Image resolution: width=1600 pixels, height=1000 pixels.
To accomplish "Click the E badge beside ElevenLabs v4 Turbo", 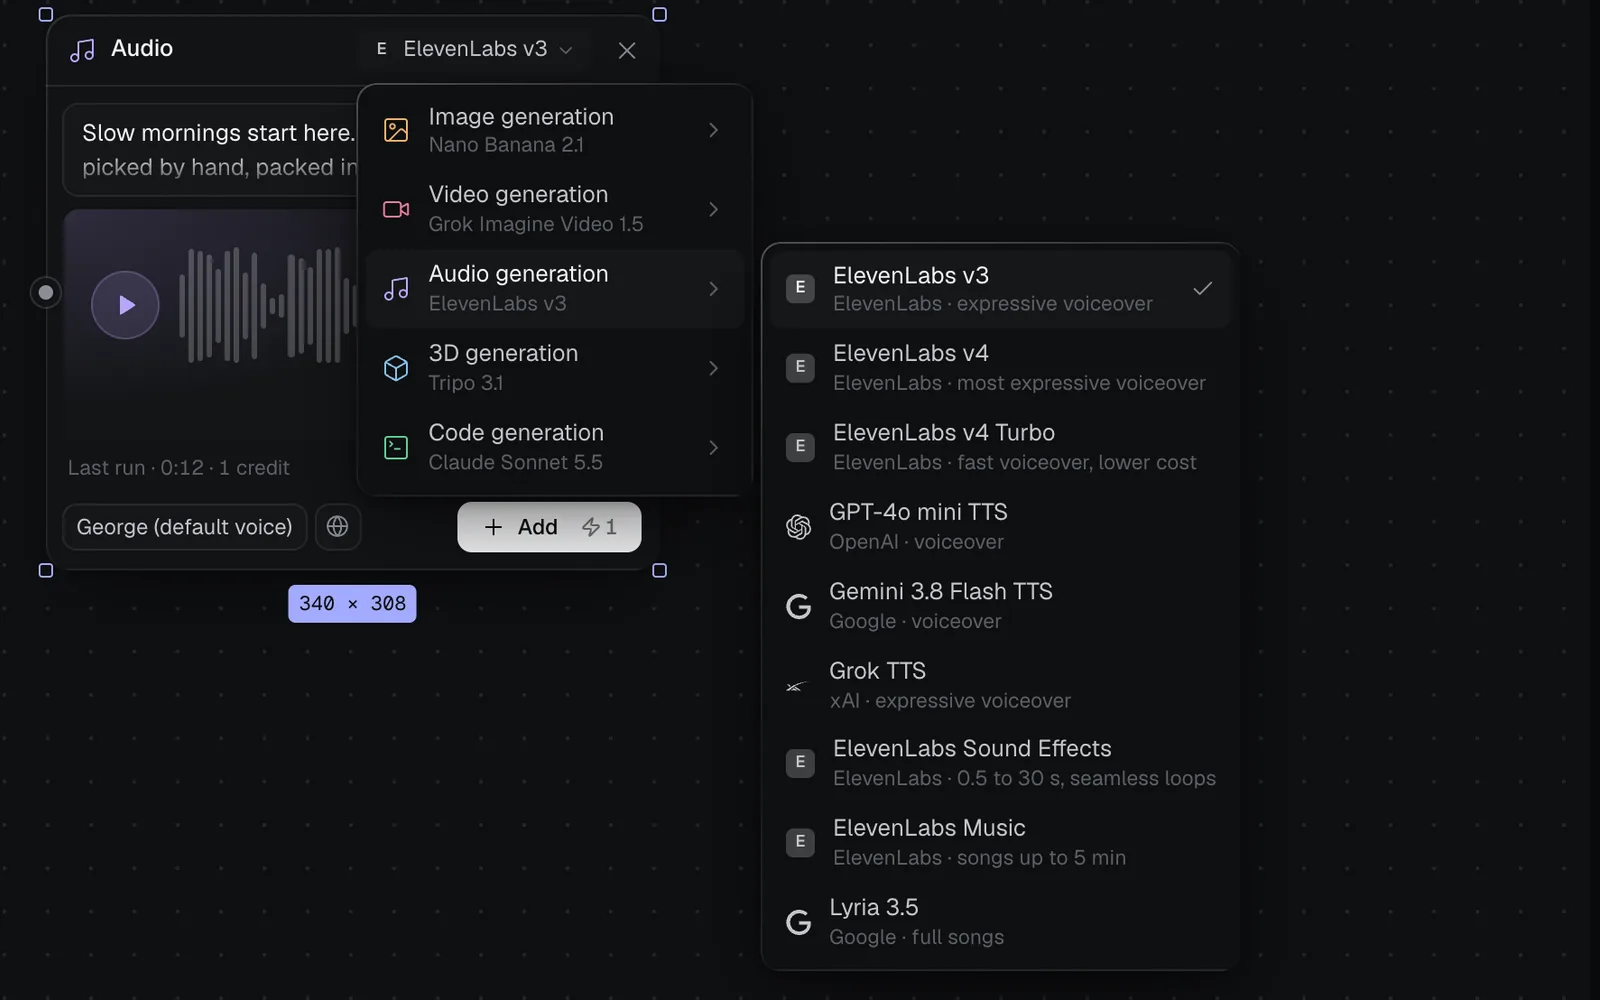I will tap(800, 446).
